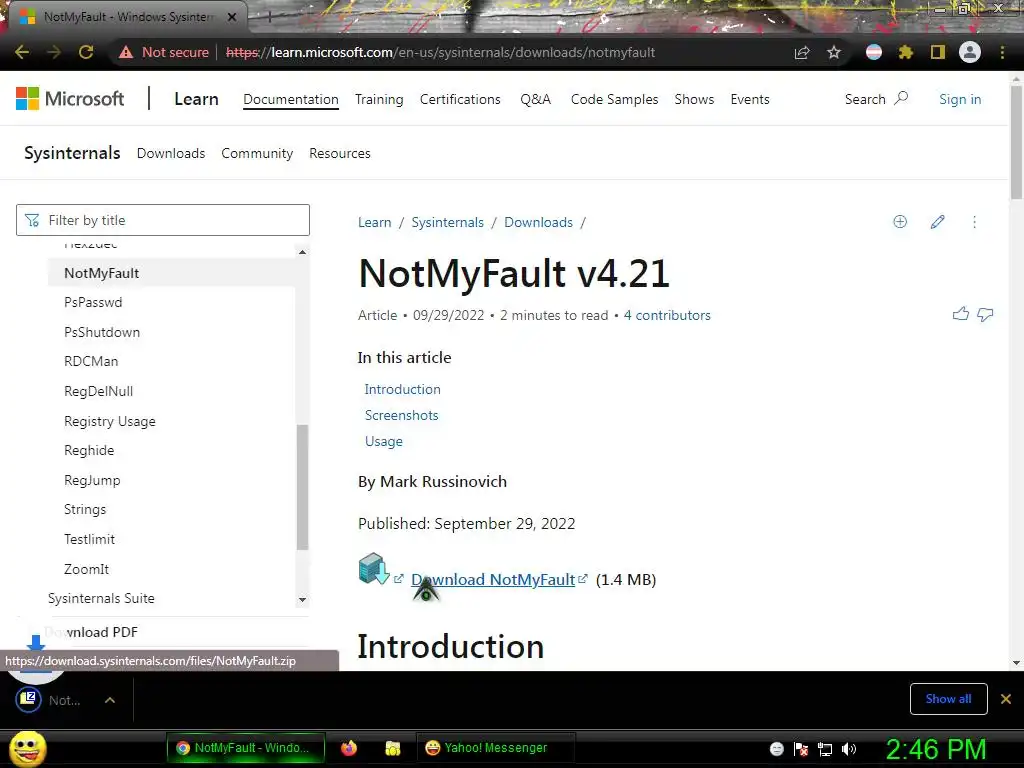
Task: Open the Events nav item
Action: 750,99
